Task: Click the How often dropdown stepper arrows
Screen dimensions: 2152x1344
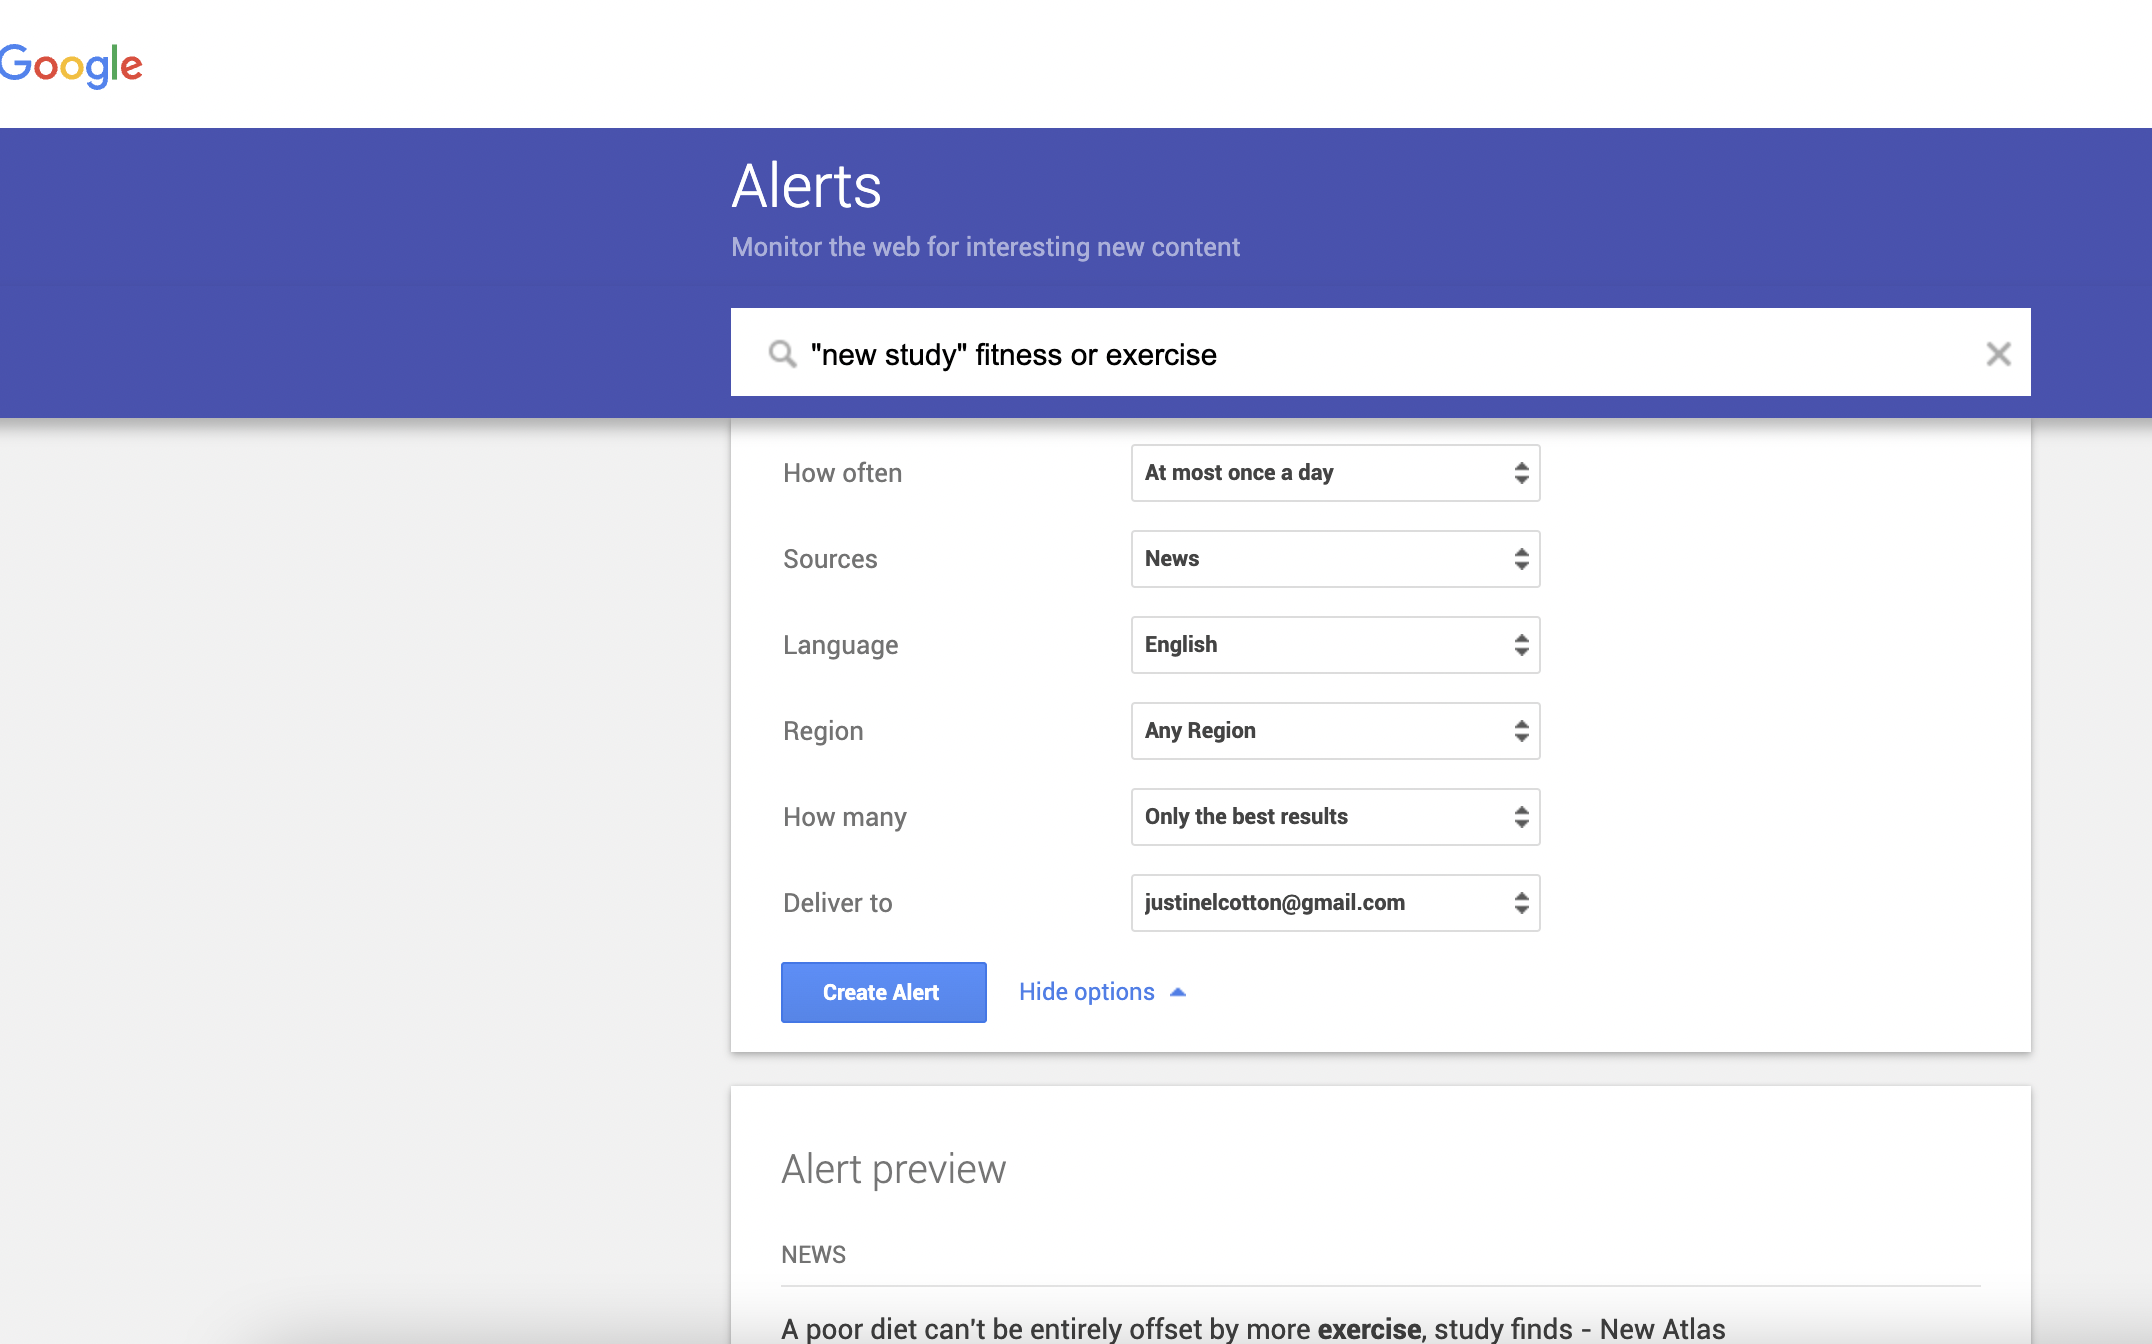Action: (1521, 473)
